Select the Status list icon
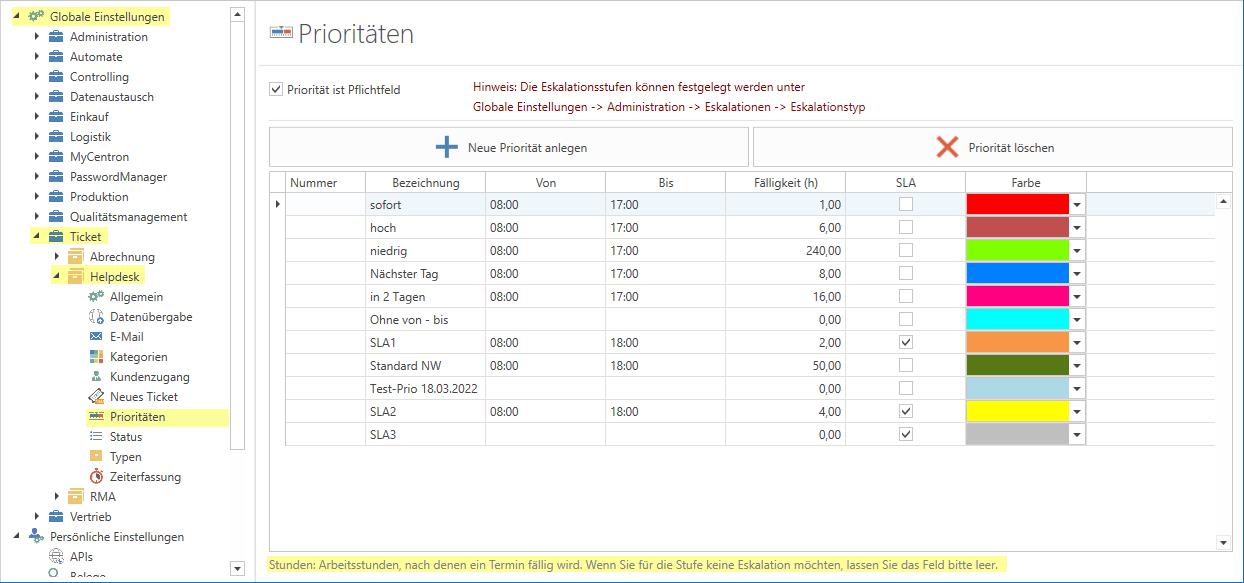Viewport: 1244px width, 583px height. 96,437
